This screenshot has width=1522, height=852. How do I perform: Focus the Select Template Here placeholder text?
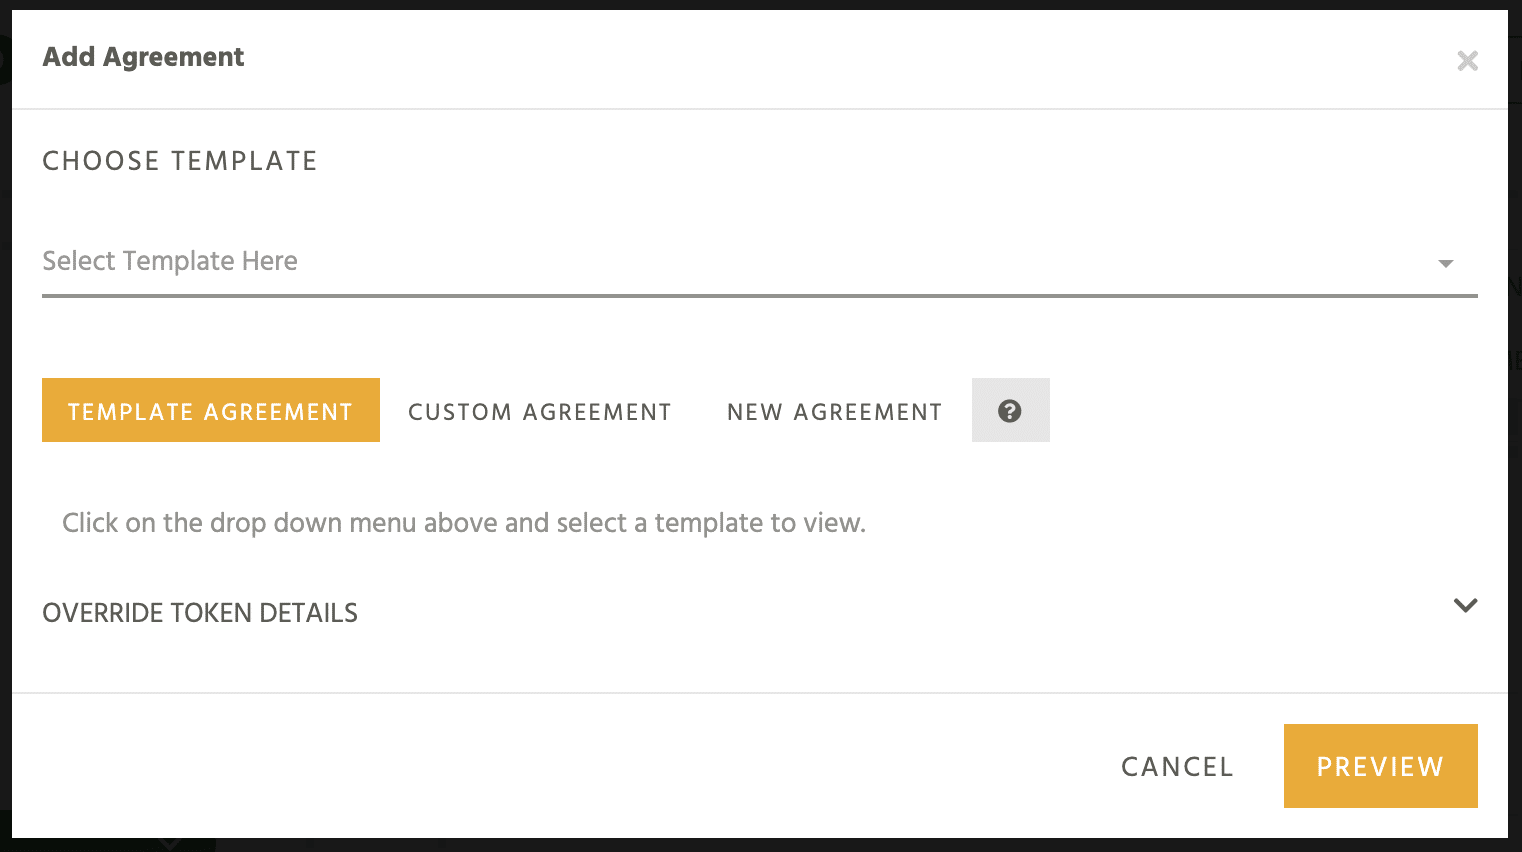[170, 261]
